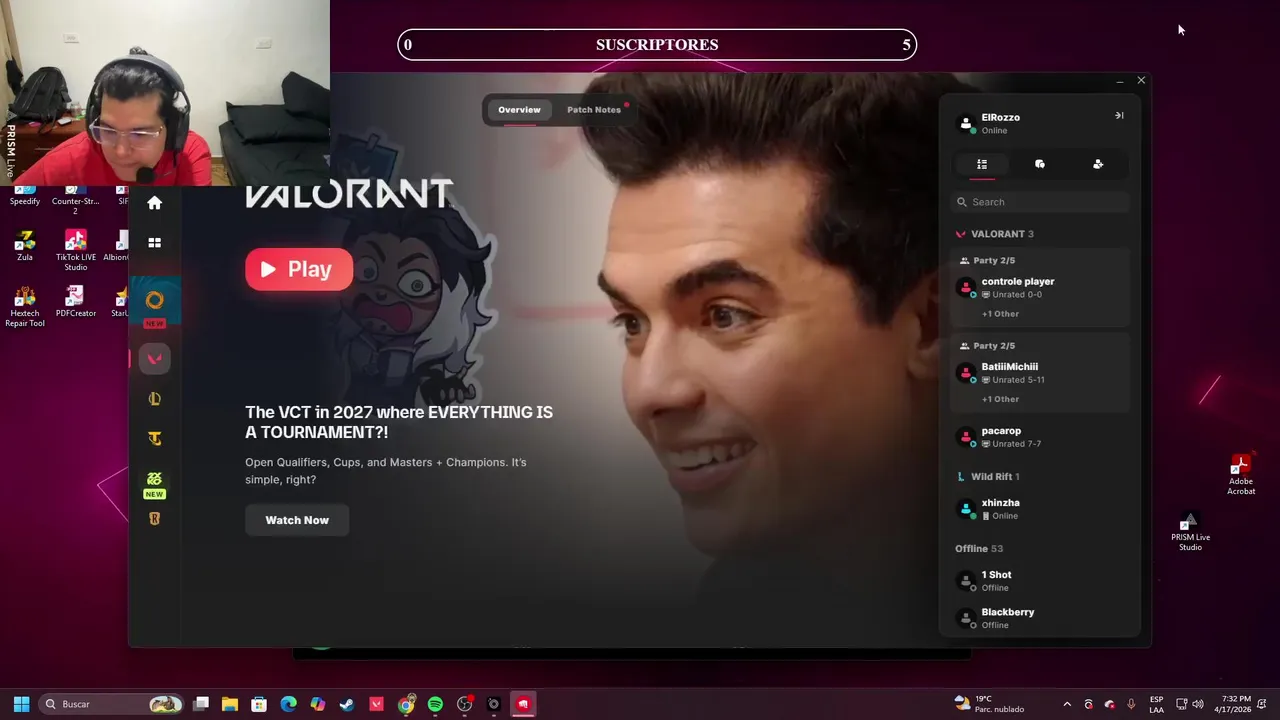1280x720 pixels.
Task: Select offline friend Blackberry
Action: click(x=1040, y=618)
